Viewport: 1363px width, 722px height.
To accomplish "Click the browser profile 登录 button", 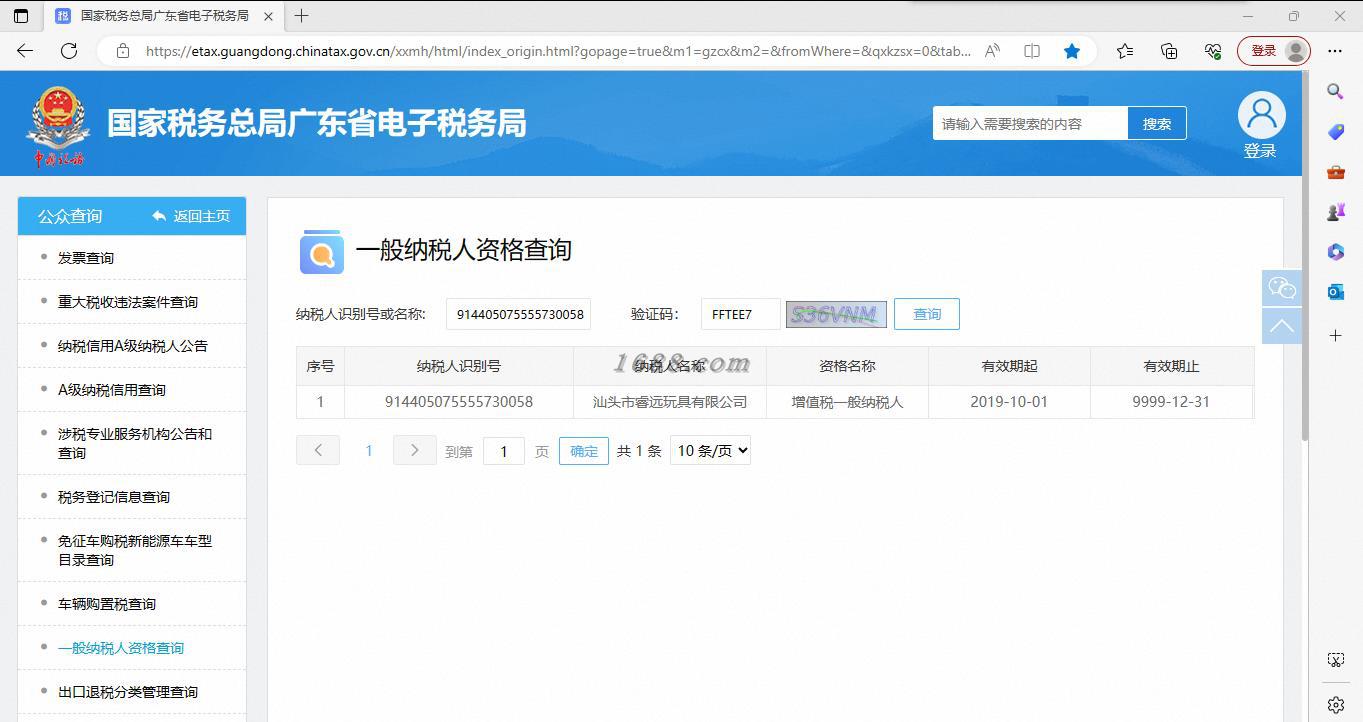I will click(x=1273, y=51).
